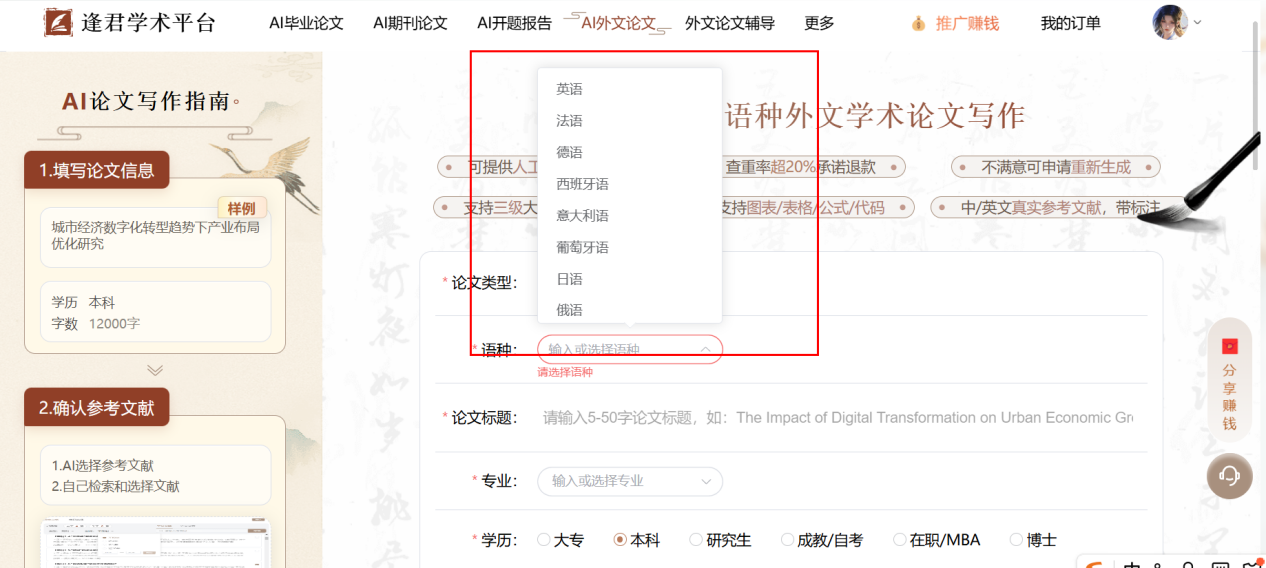Expand the 更多 menu
This screenshot has width=1266, height=568.
pos(819,23)
